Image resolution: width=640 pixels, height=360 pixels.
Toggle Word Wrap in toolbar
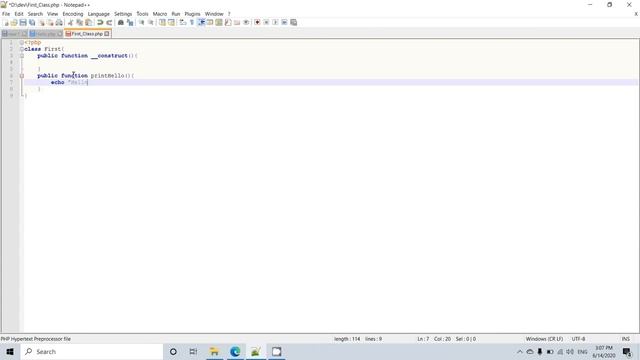[183, 22]
